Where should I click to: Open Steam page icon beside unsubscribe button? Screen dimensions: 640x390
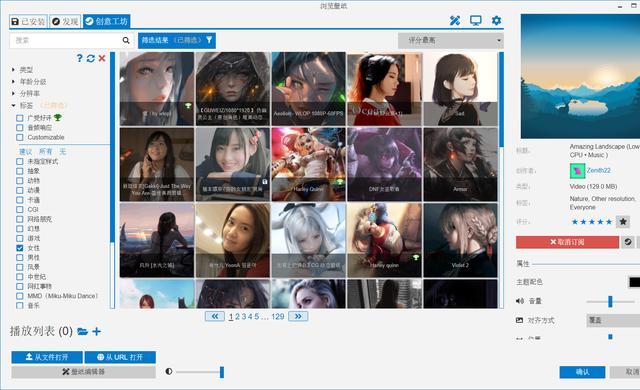pos(628,242)
